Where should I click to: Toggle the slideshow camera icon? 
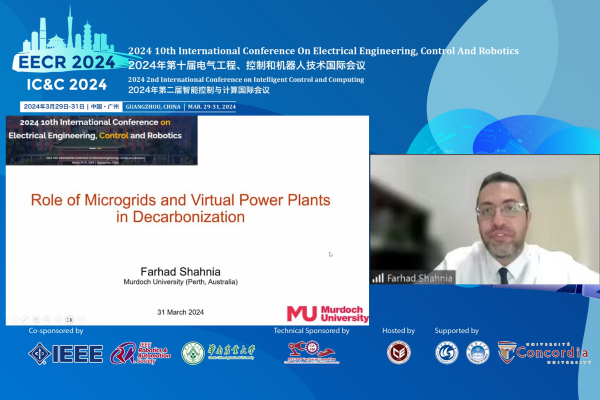tap(69, 320)
